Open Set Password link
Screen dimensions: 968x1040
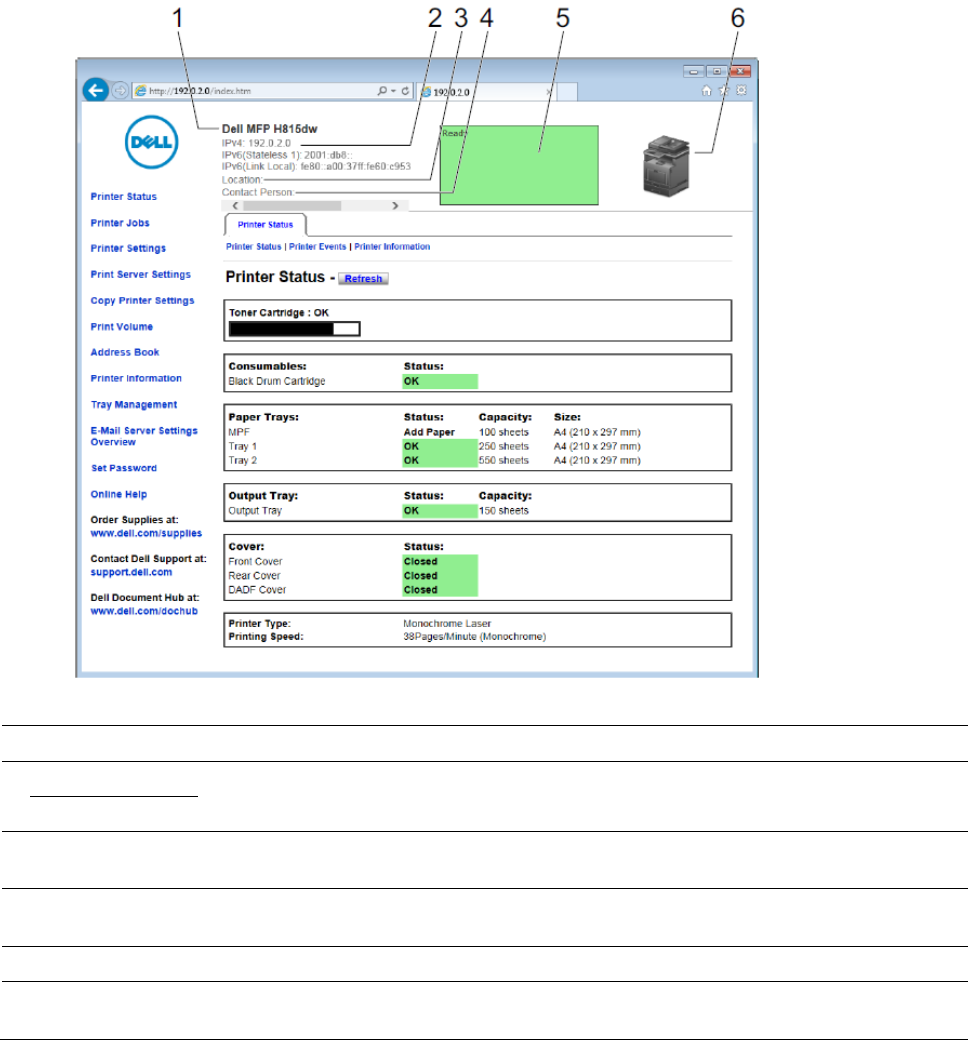tap(124, 468)
